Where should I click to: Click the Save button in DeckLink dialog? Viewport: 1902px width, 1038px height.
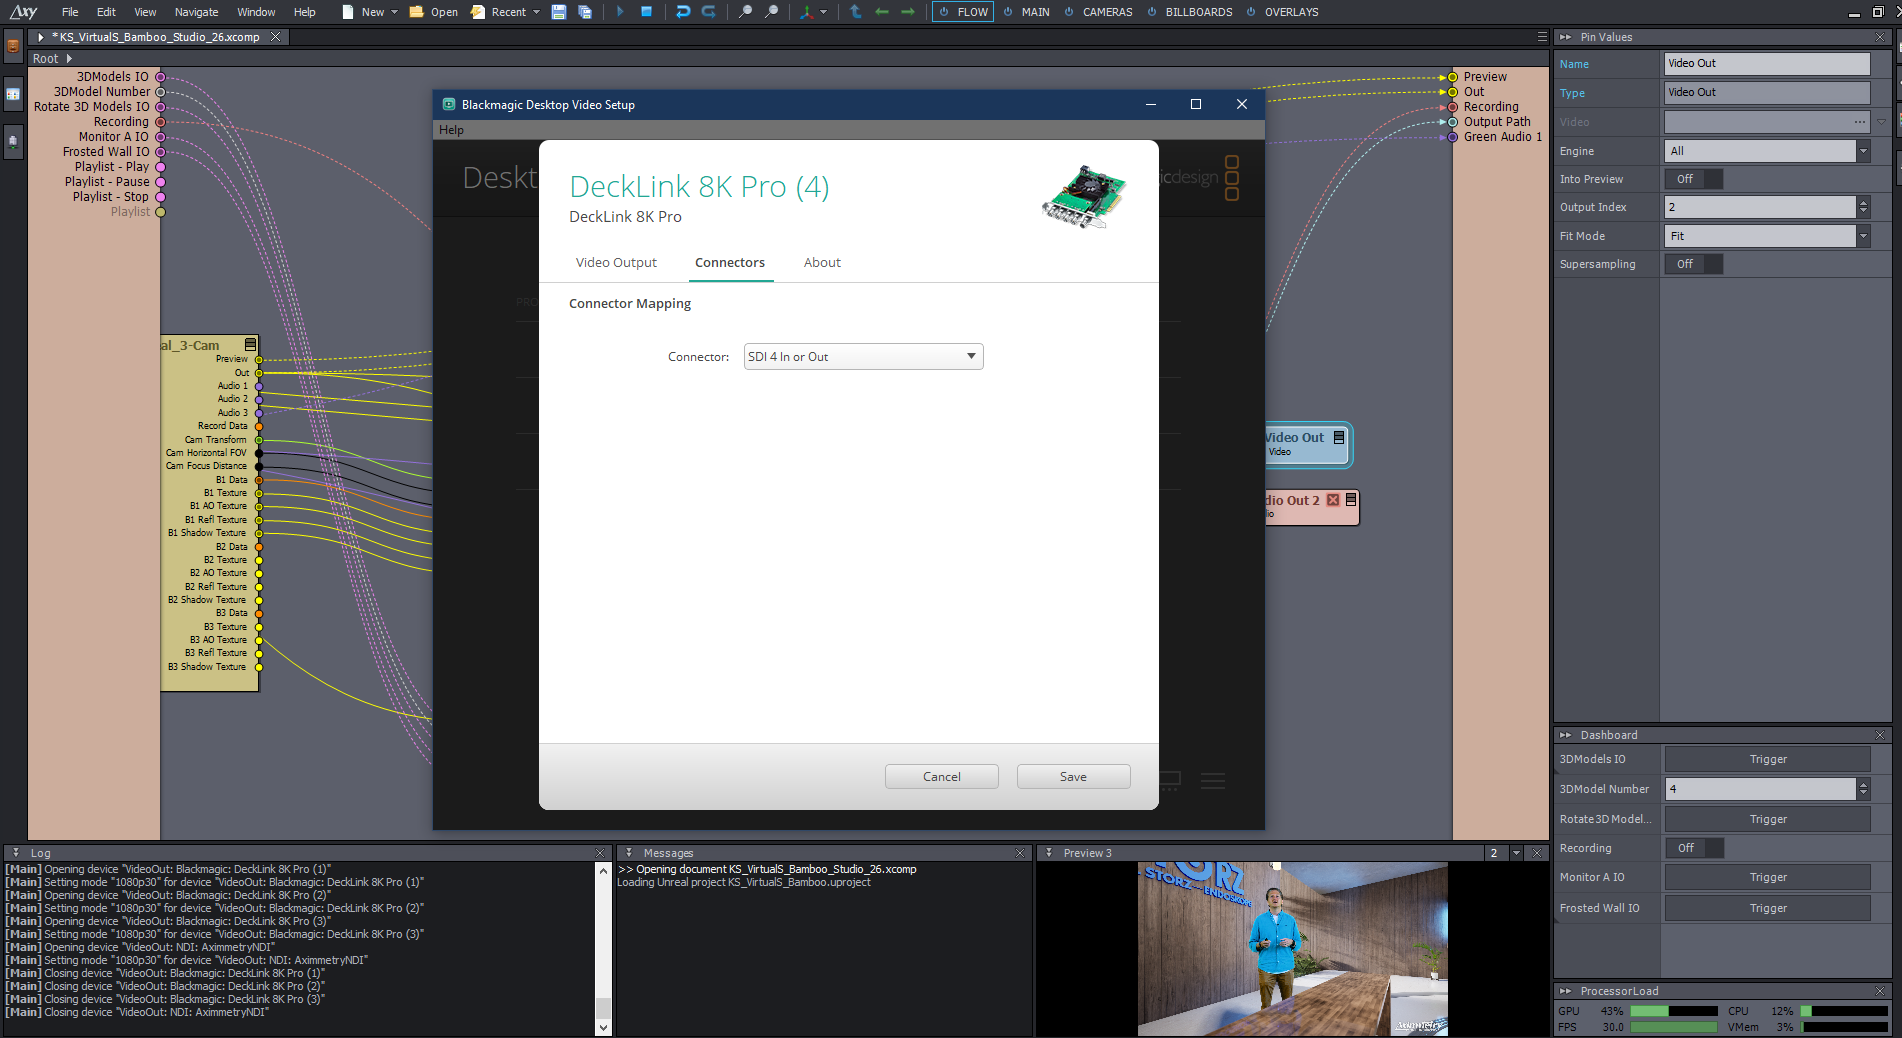click(x=1073, y=776)
